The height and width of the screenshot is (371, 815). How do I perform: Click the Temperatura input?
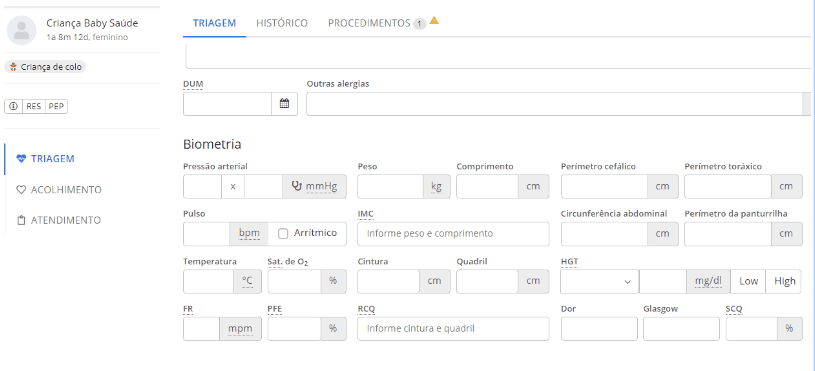208,281
